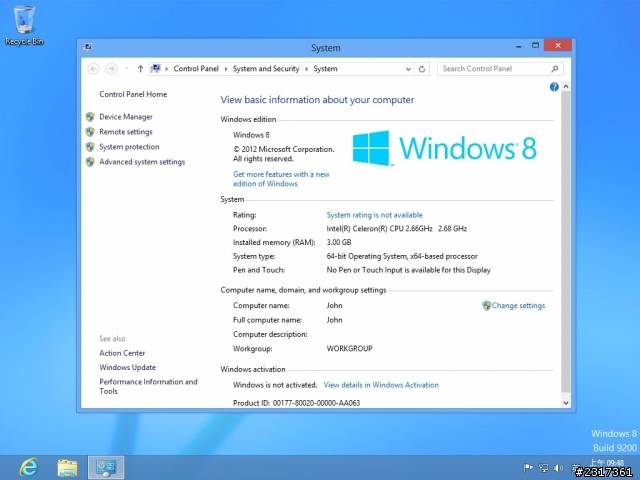Open System protection link
The width and height of the screenshot is (640, 480).
(129, 147)
